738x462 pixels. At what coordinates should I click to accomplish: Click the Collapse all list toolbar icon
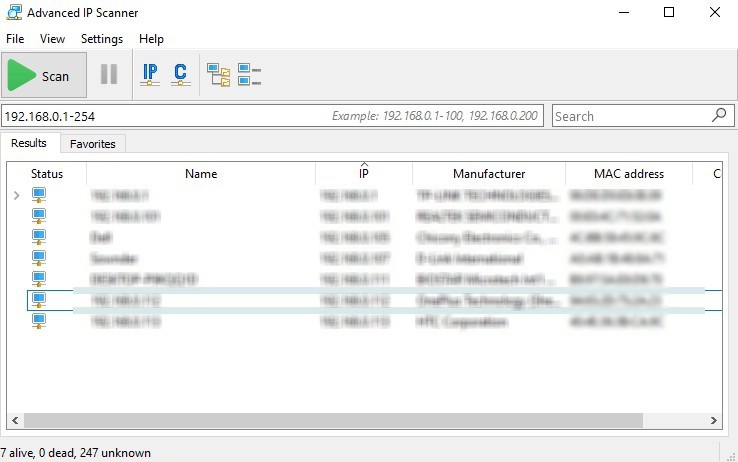click(x=249, y=75)
